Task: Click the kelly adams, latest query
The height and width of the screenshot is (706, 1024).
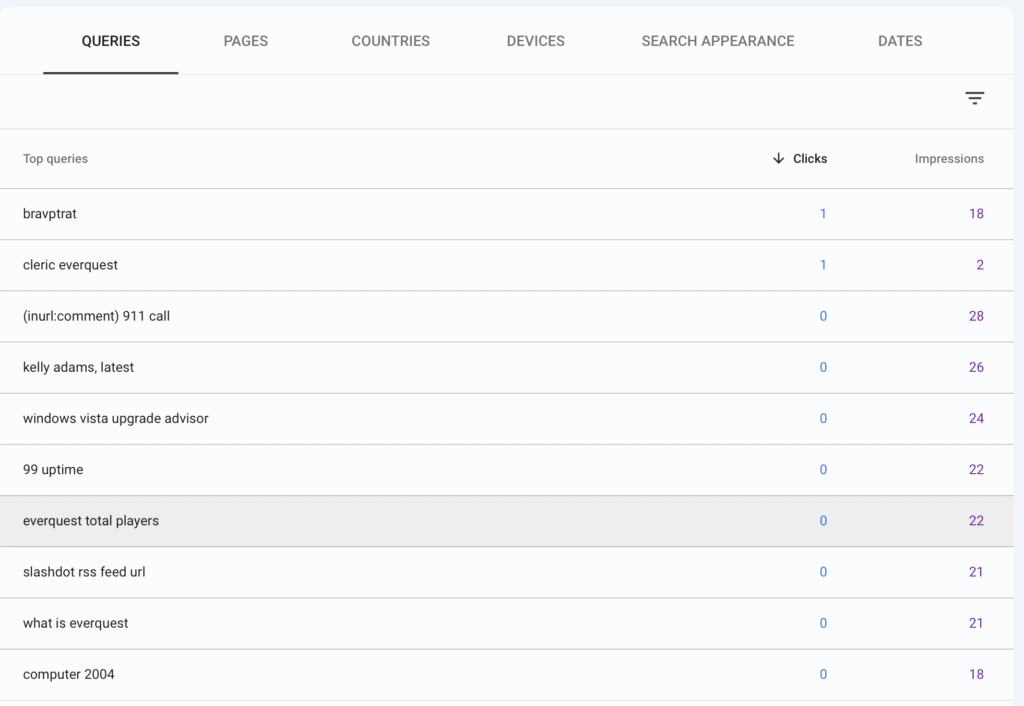Action: click(78, 367)
